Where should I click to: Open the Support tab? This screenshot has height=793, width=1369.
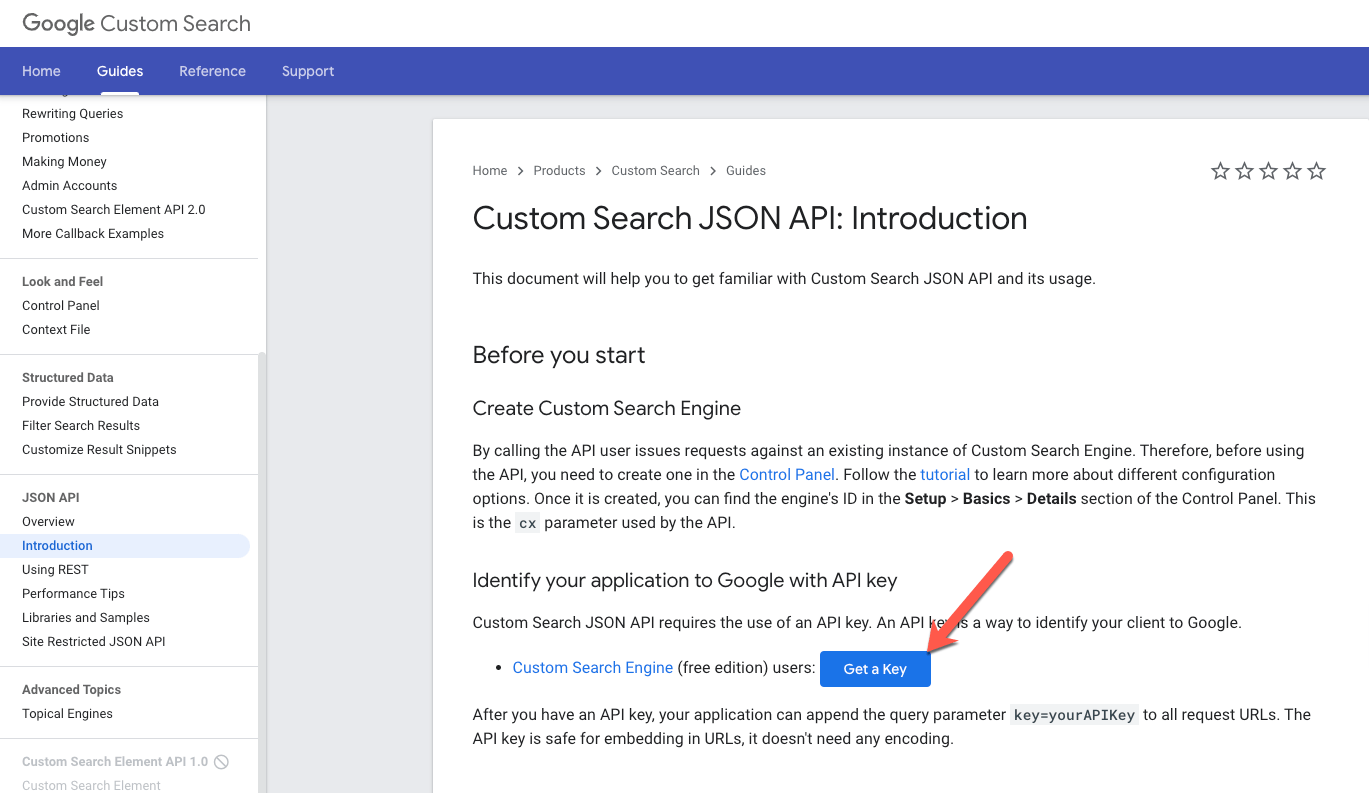click(x=308, y=71)
